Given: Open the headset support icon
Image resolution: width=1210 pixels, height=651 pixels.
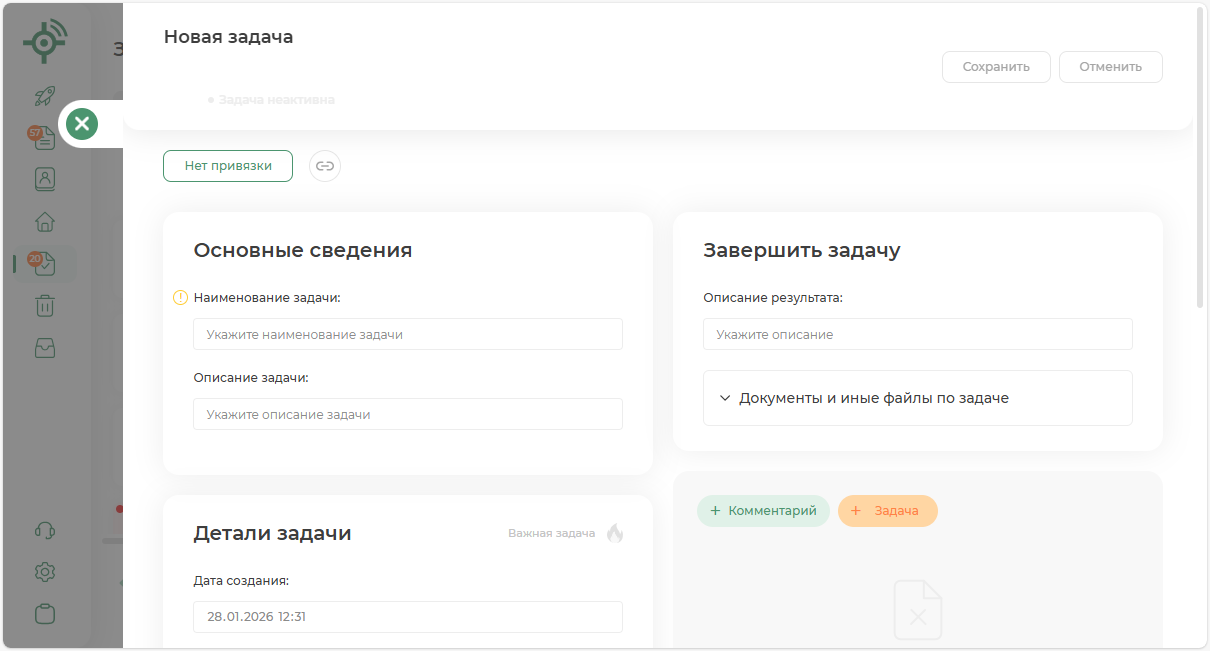Looking at the screenshot, I should pyautogui.click(x=45, y=530).
